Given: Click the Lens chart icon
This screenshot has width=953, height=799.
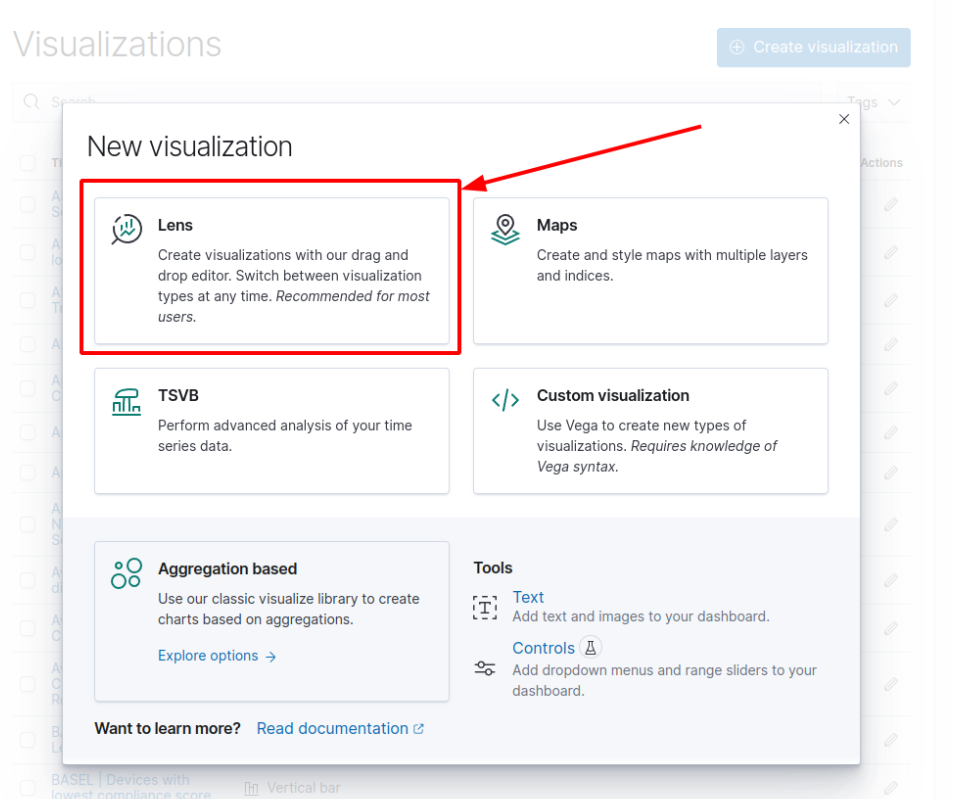Looking at the screenshot, I should [x=127, y=229].
